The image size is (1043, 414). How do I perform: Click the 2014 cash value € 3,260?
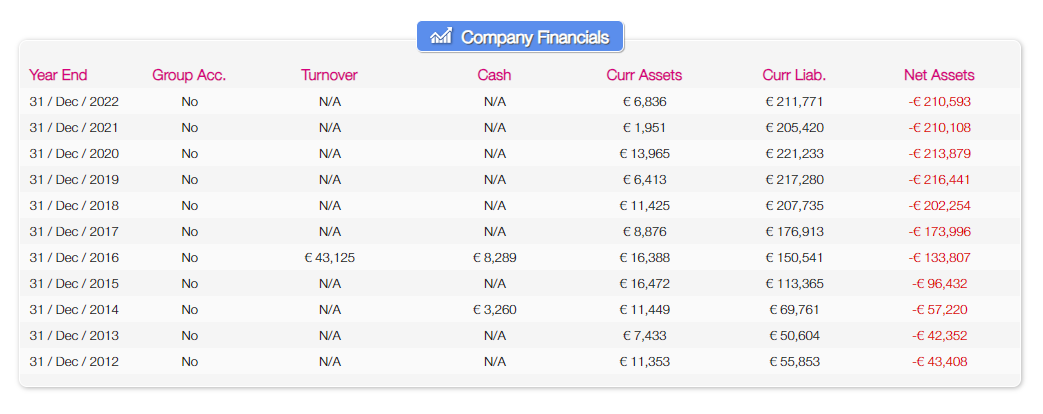point(494,310)
